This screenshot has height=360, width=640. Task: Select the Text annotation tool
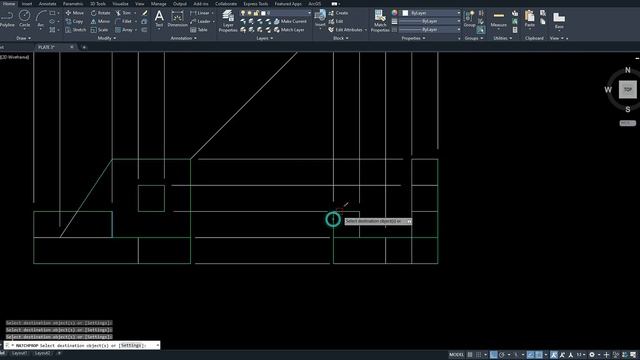pos(159,19)
